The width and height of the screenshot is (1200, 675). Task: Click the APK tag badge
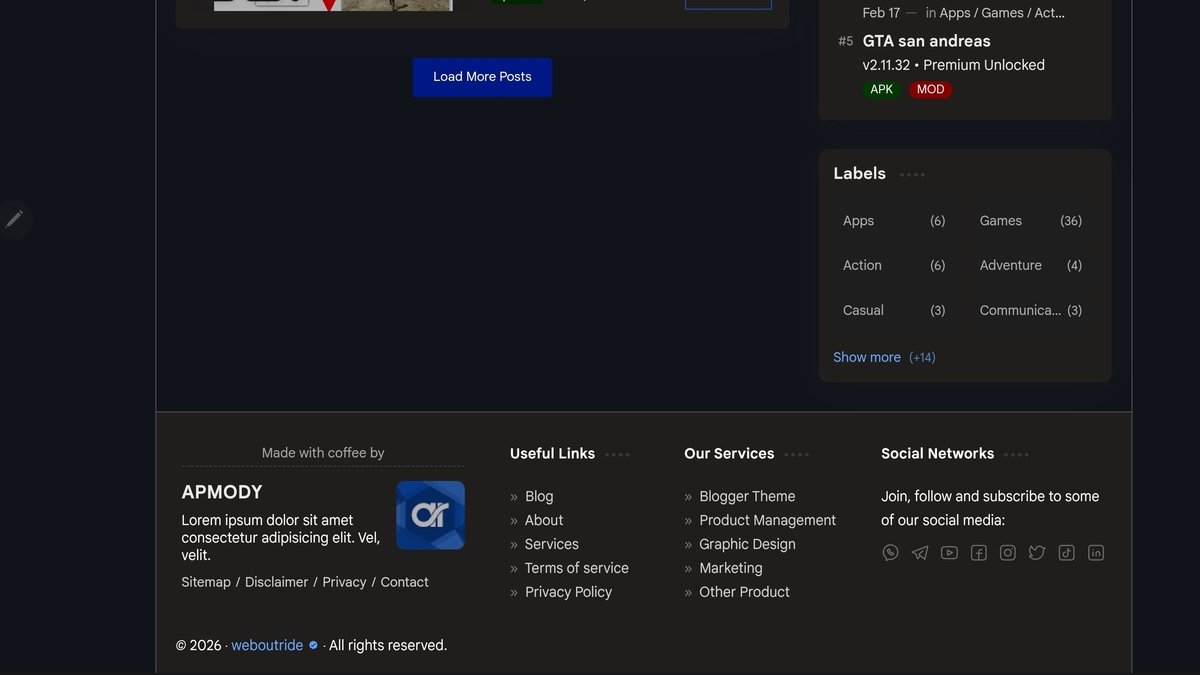click(x=881, y=90)
